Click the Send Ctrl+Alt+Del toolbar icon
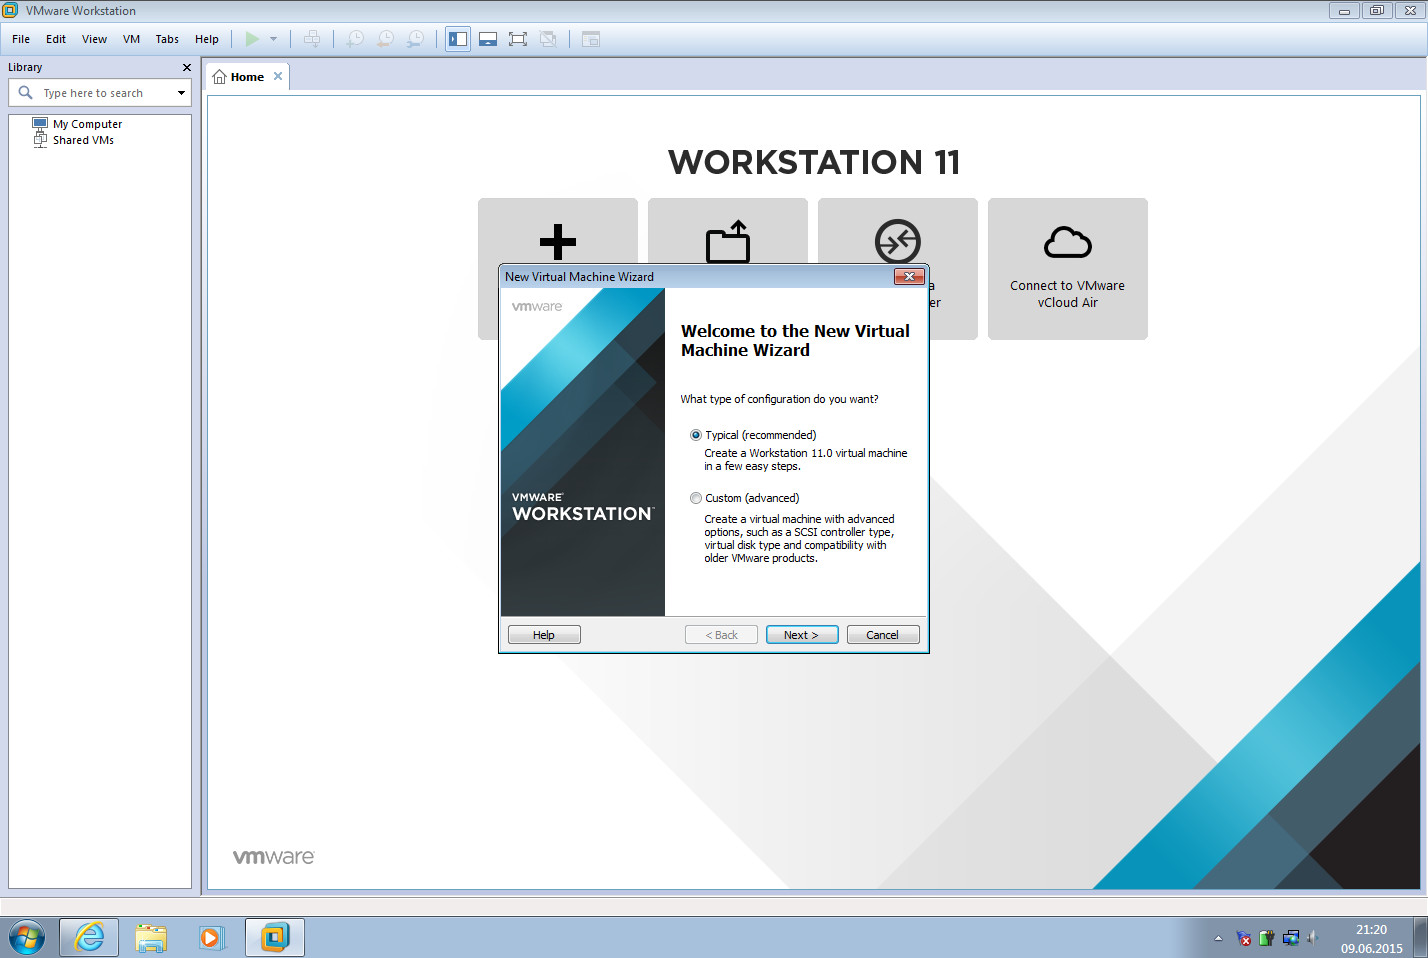 312,39
